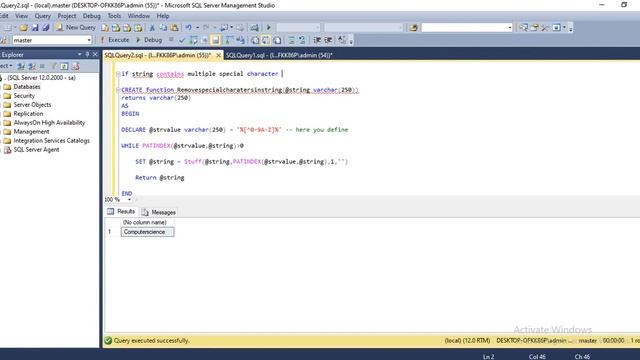The height and width of the screenshot is (360, 640).
Task: Collapse the first comment line outline
Action: pyautogui.click(x=118, y=74)
